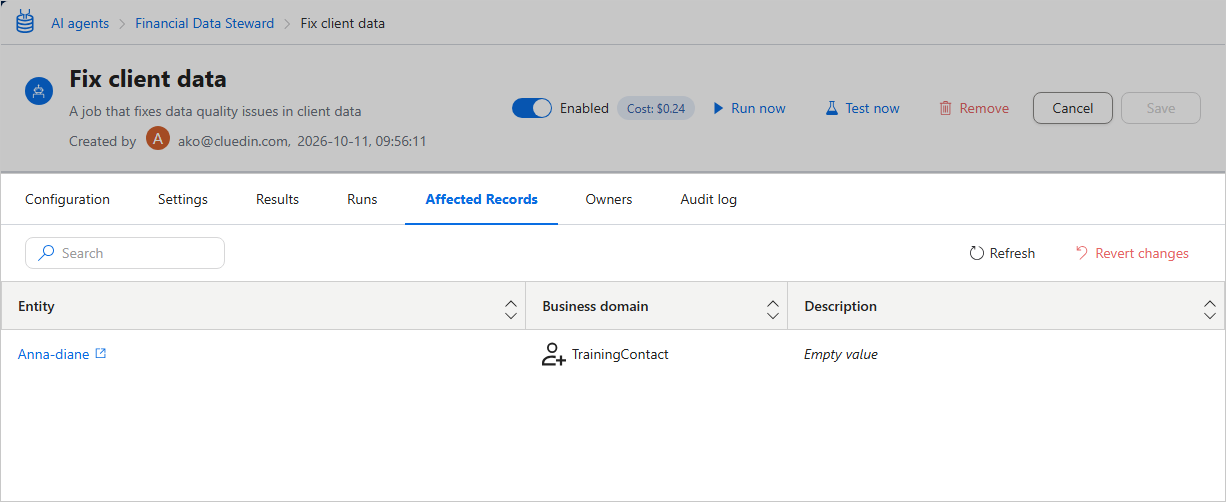Sort by the Business domain column arrows
This screenshot has height=502, width=1226.
point(773,309)
